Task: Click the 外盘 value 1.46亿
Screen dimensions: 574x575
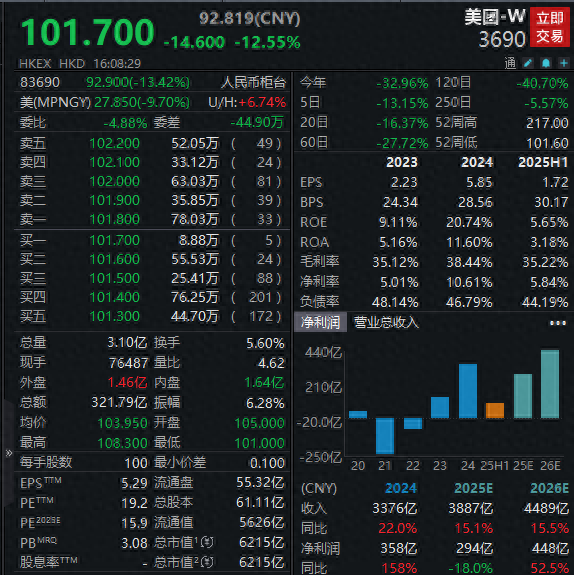Action: point(127,382)
